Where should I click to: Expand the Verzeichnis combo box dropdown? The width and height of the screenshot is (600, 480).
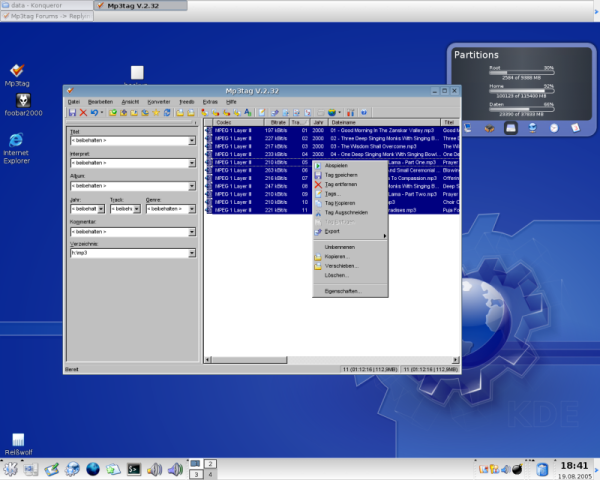pos(192,253)
